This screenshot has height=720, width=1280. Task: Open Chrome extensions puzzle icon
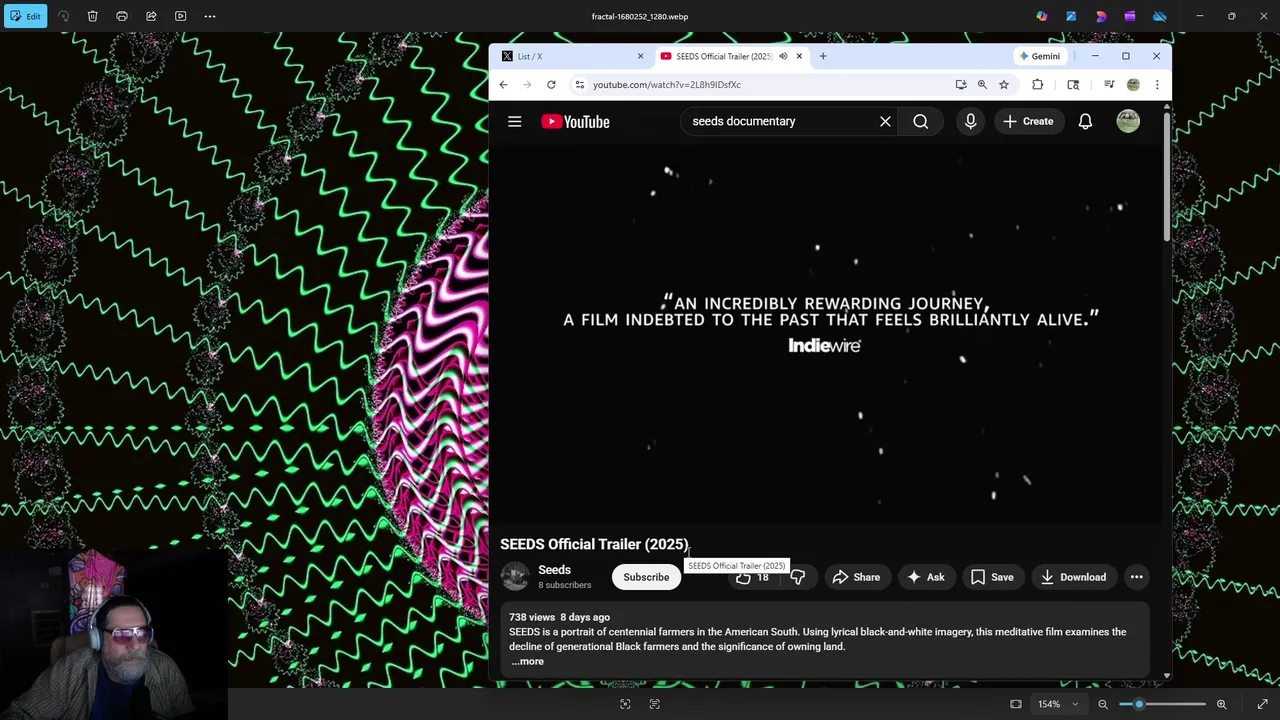coord(1037,85)
